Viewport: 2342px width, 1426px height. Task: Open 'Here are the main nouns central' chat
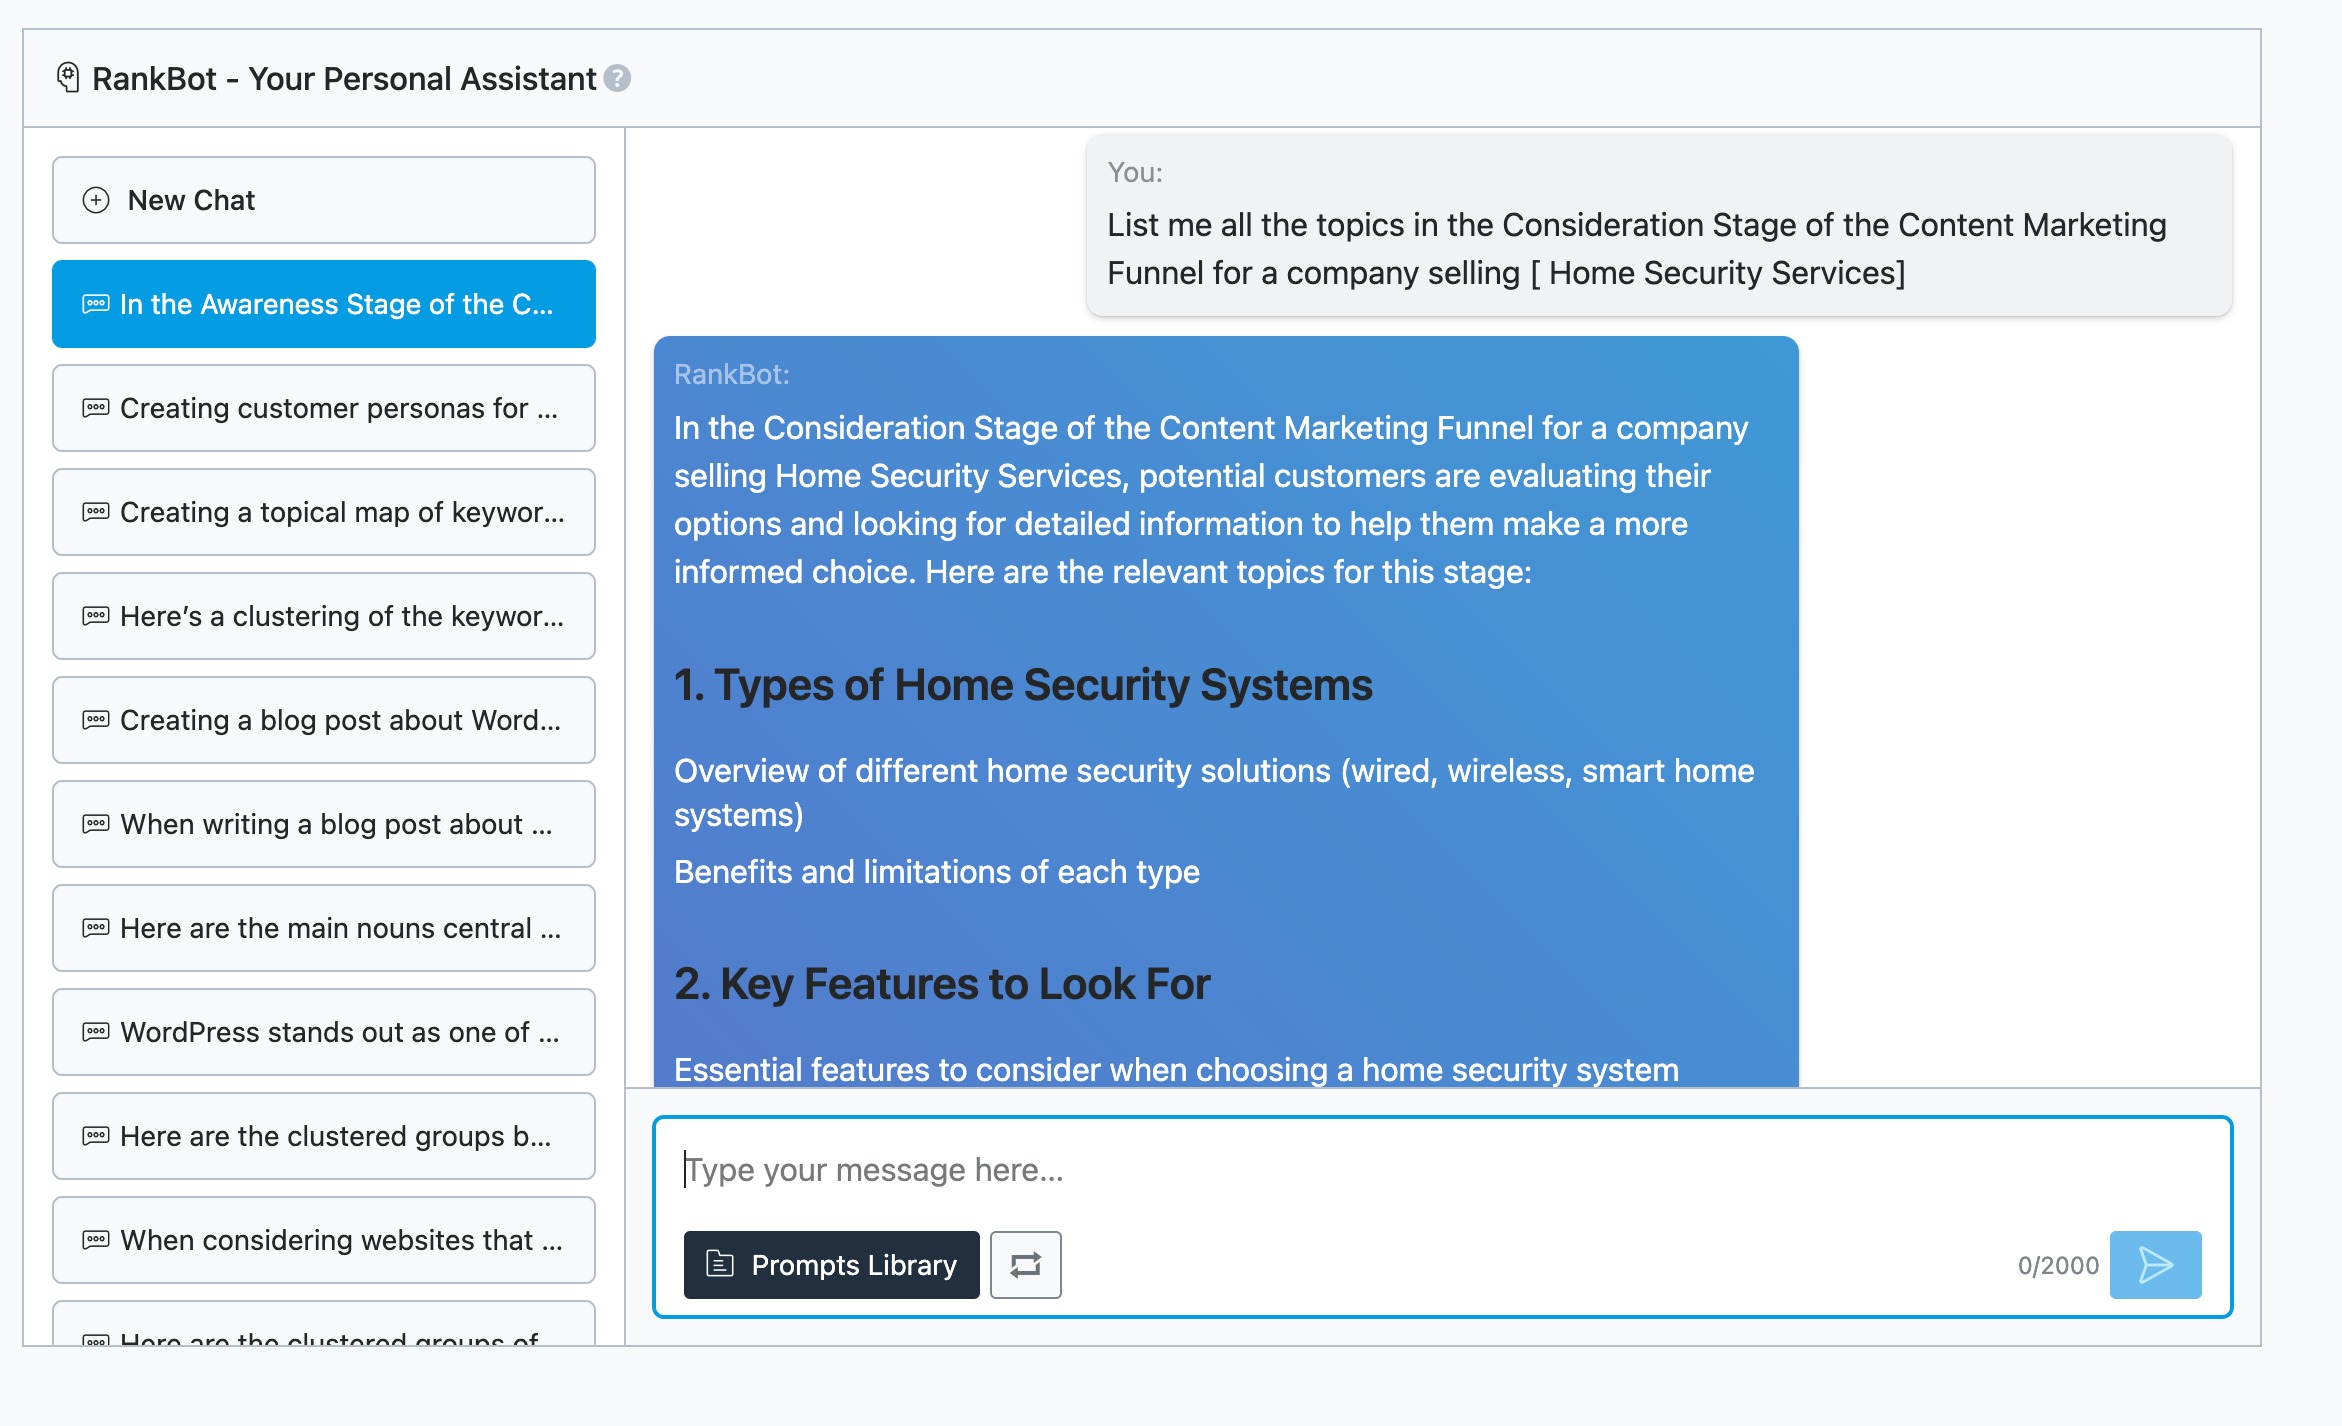pos(323,928)
